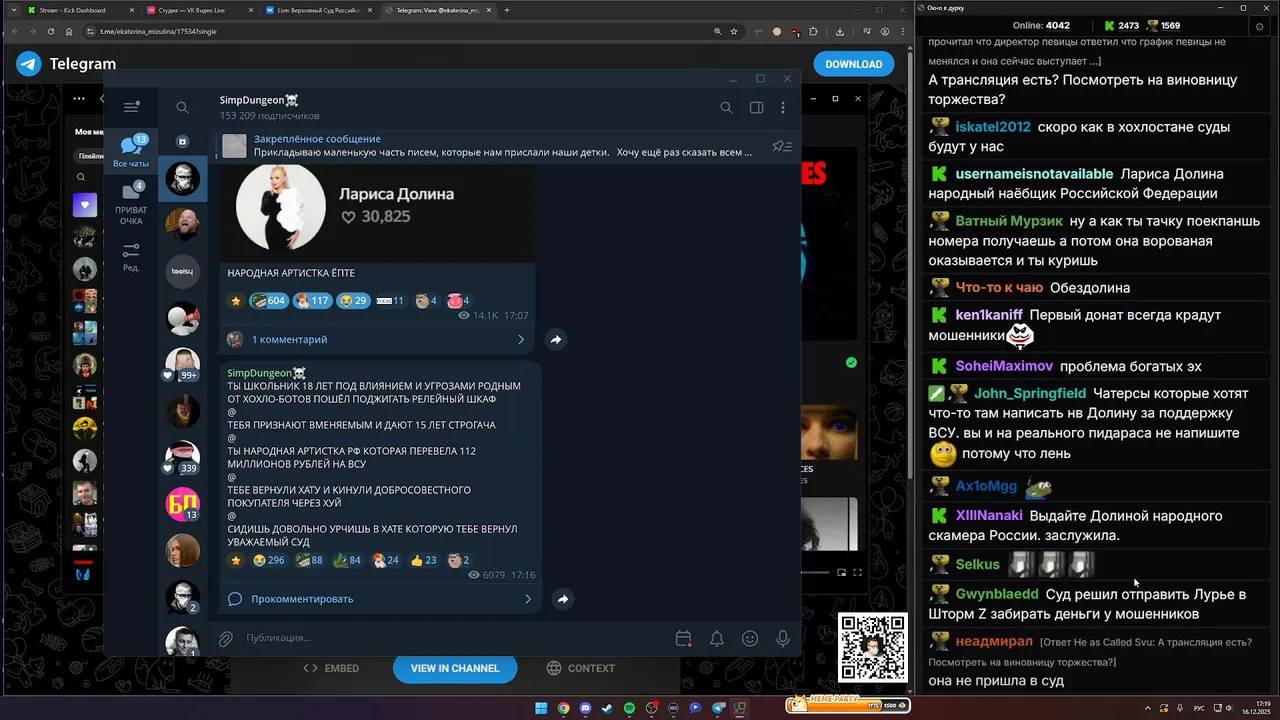This screenshot has height=720, width=1280.
Task: Expand the arrow beside 'Прокомментировать'
Action: [527, 599]
